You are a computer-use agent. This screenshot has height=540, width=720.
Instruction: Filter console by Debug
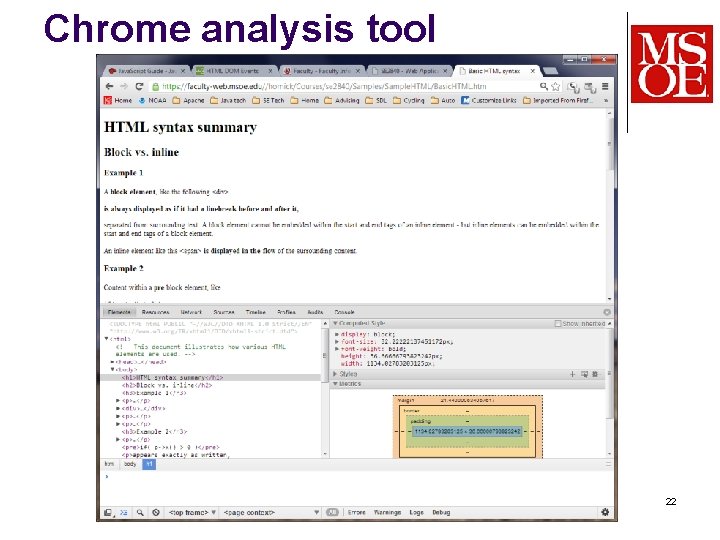point(441,512)
